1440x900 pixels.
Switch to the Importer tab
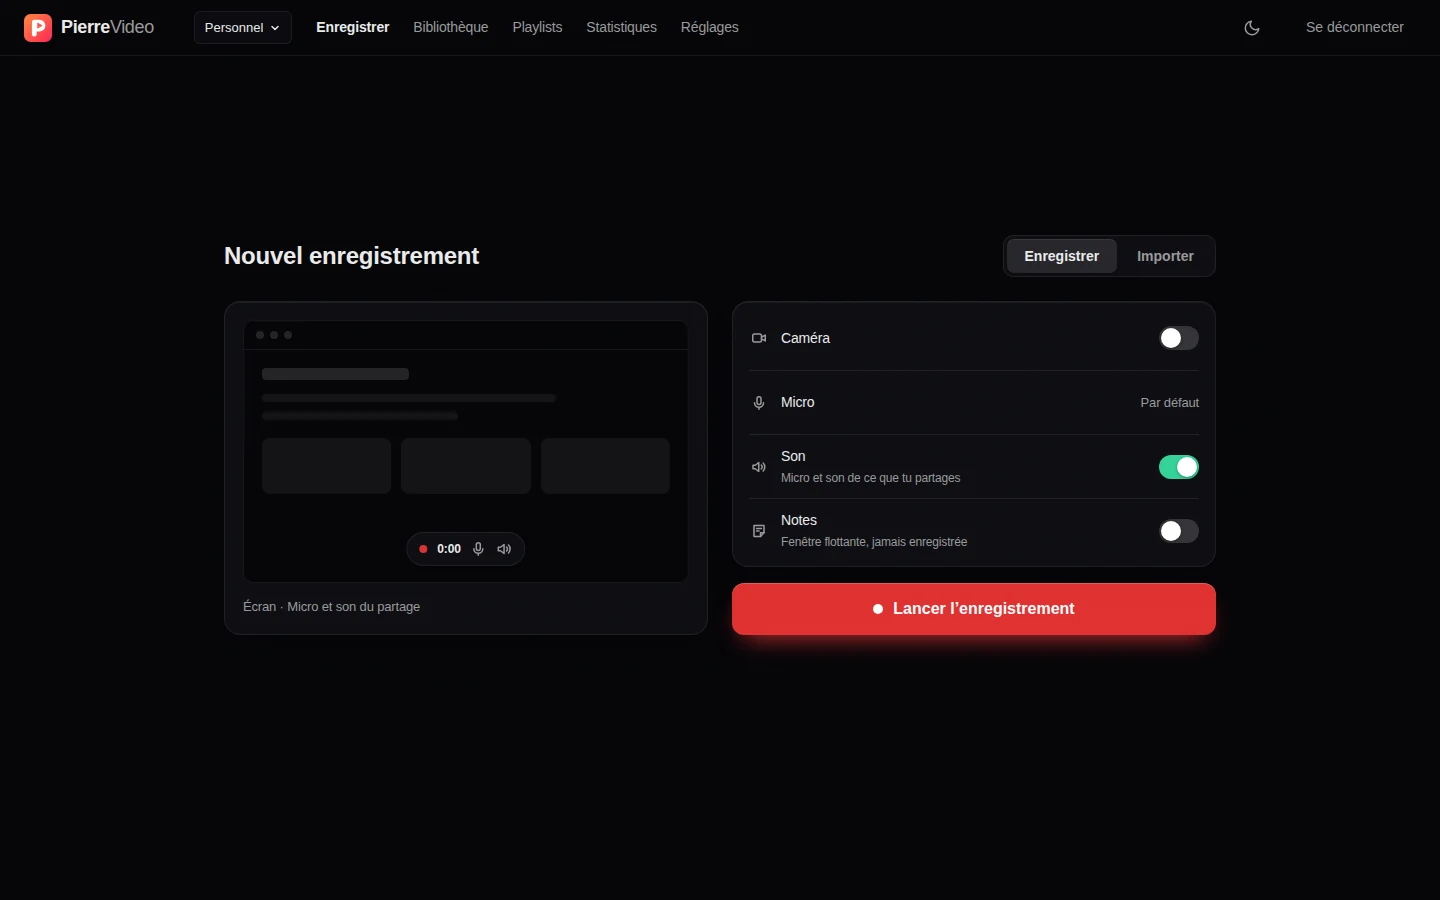tap(1165, 256)
